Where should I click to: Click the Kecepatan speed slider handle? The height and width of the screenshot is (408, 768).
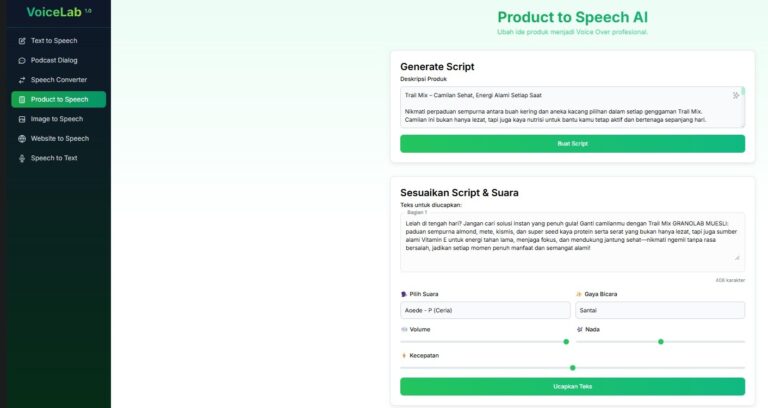(x=572, y=368)
